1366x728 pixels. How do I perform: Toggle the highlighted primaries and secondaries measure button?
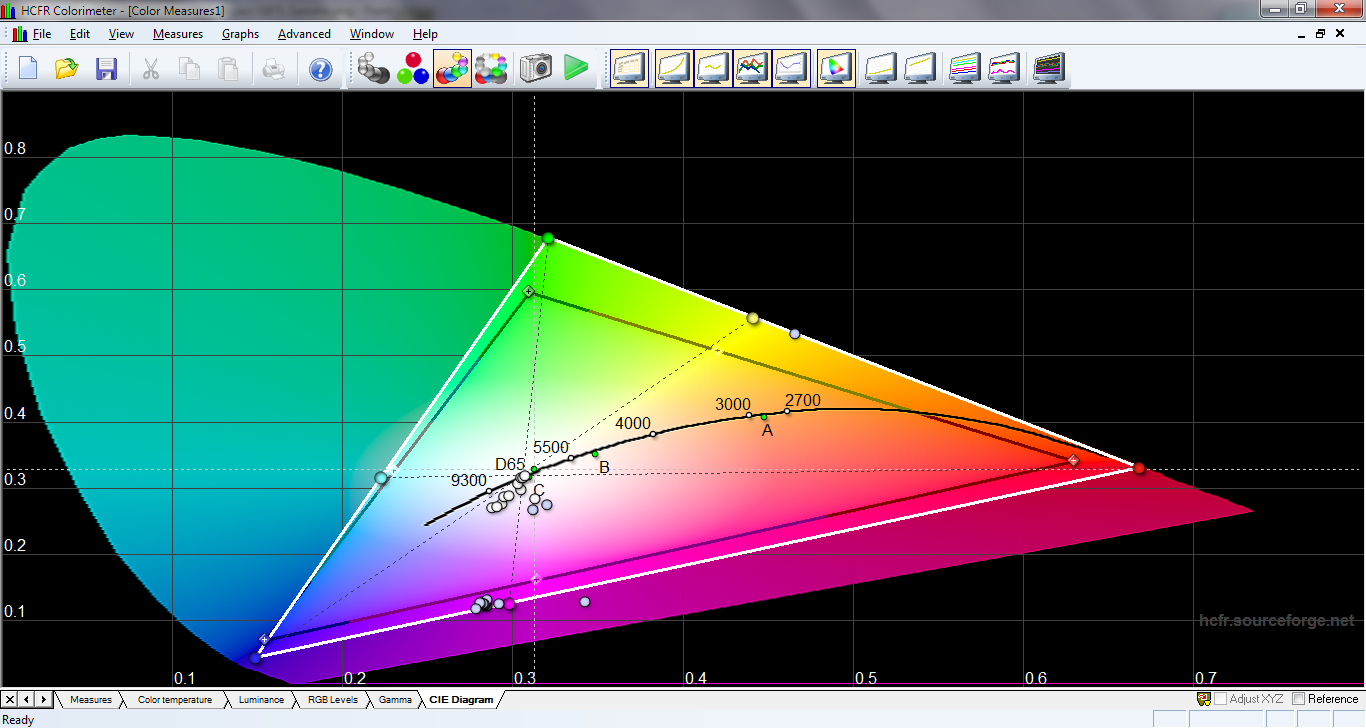[452, 69]
